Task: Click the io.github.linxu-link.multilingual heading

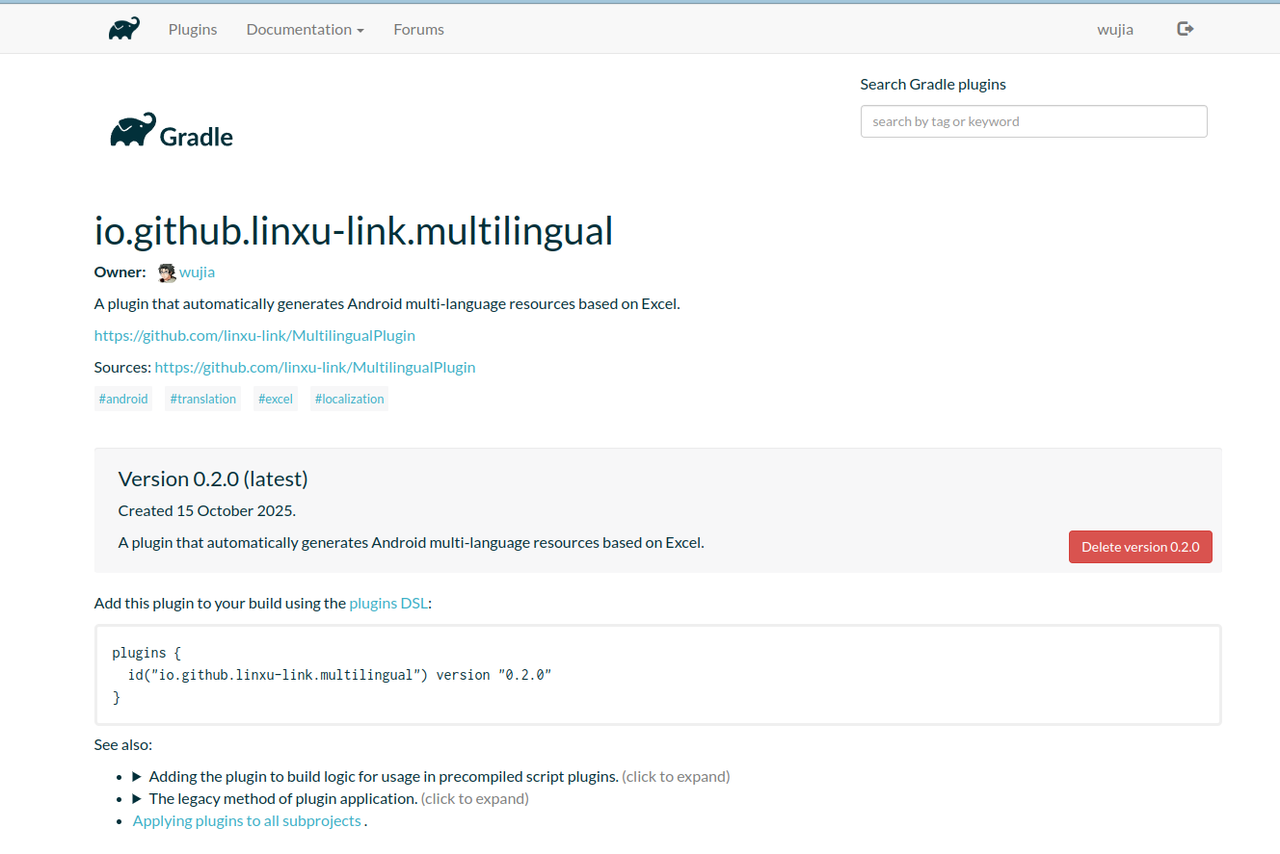Action: (x=354, y=231)
